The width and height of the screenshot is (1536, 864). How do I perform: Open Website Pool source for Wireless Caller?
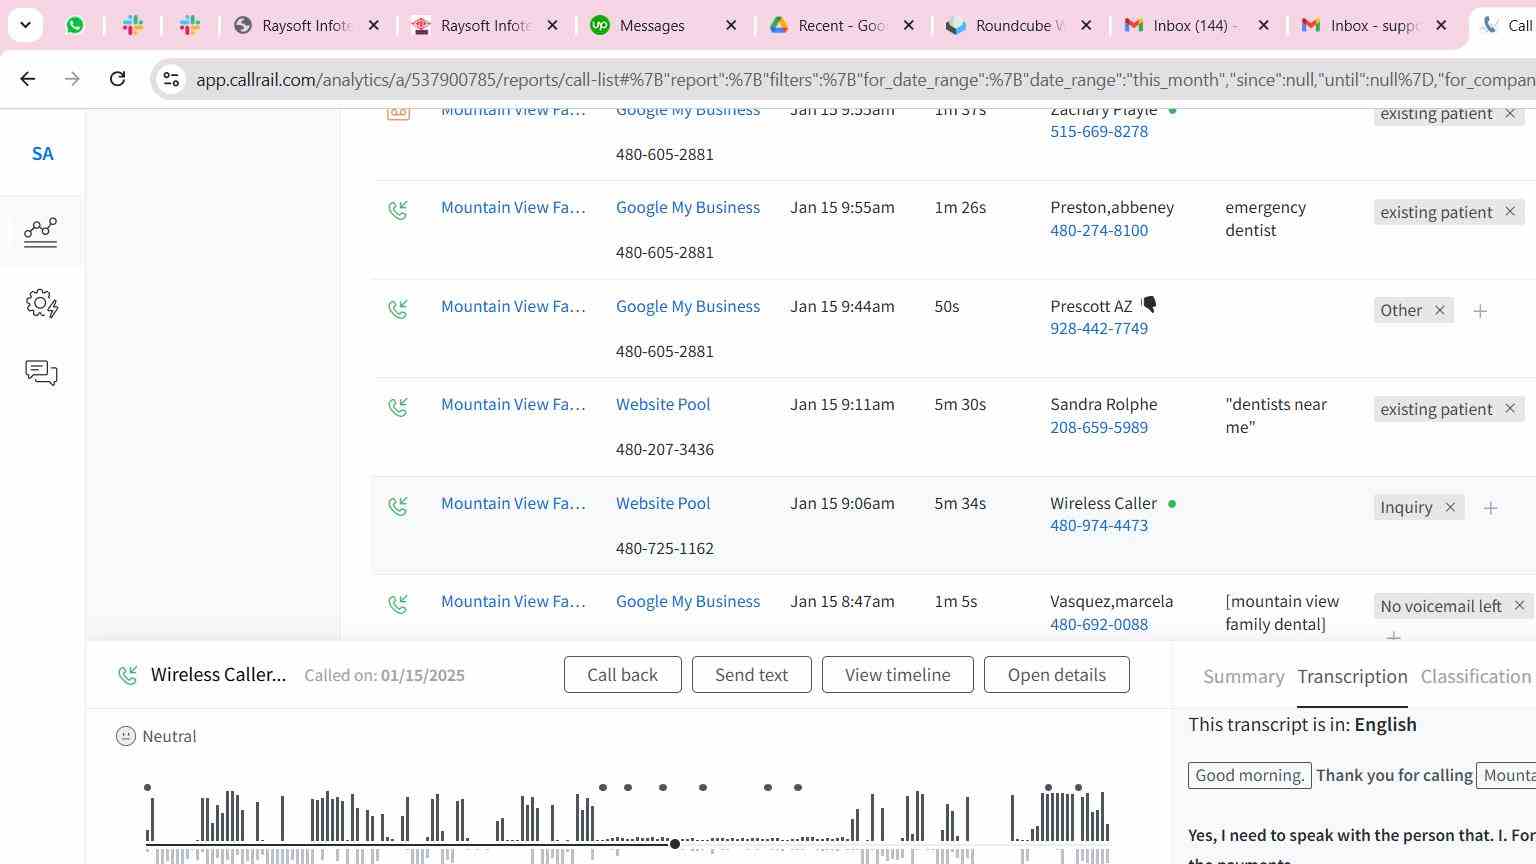(x=663, y=503)
